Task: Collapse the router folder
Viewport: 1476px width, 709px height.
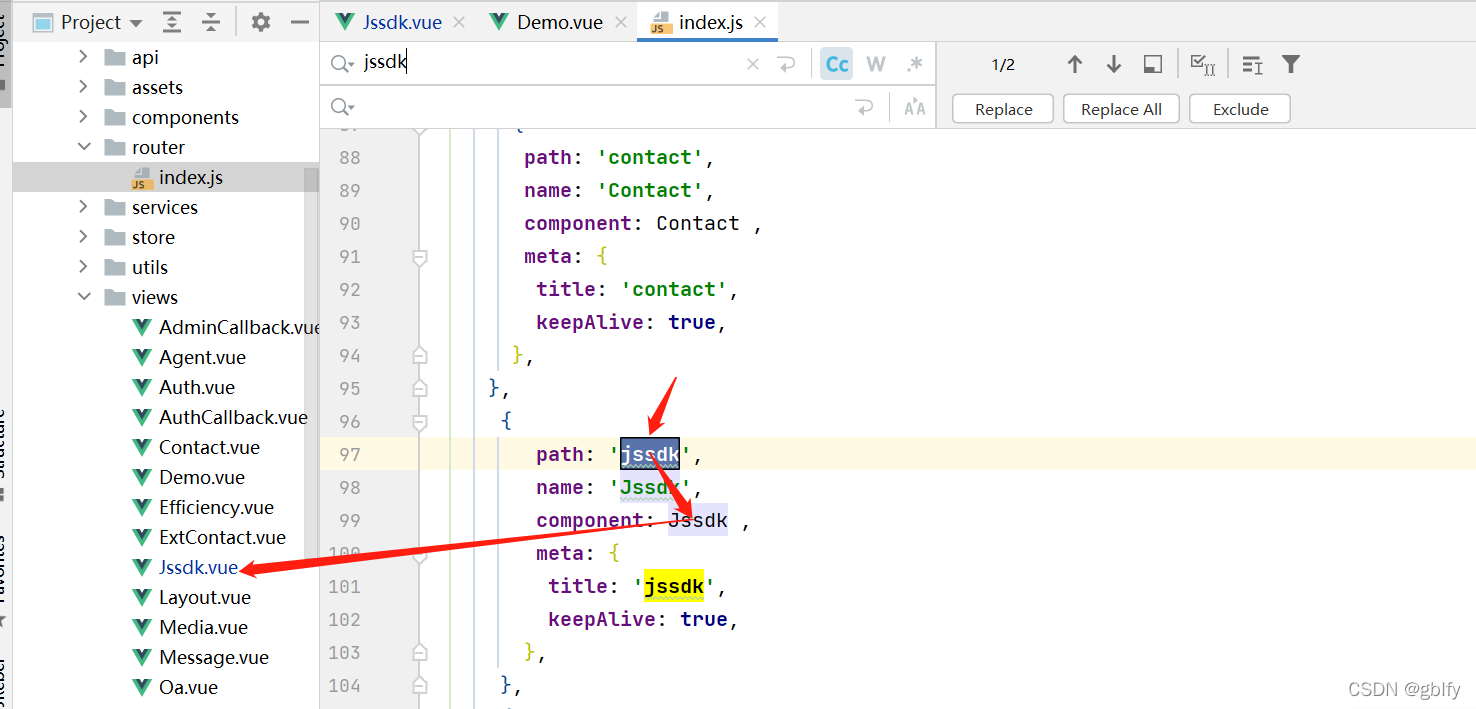Action: pos(84,147)
